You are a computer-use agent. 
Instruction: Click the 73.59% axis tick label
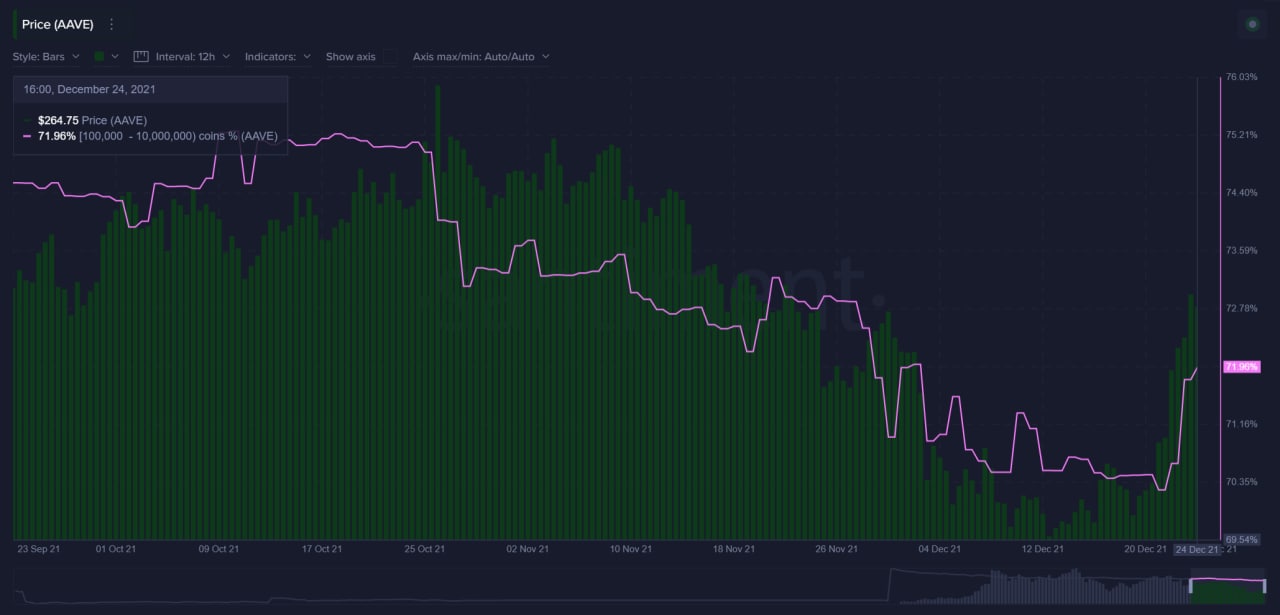coord(1241,250)
